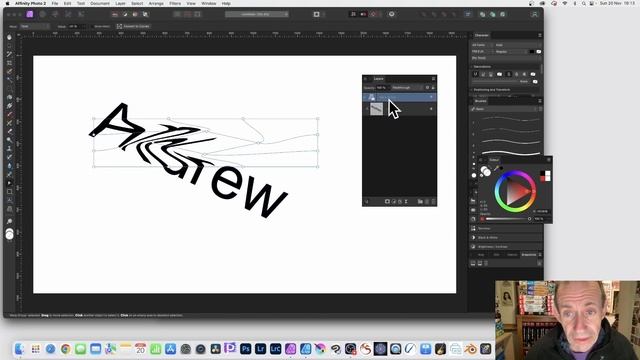Open Lightroom Classic from the Dock
The height and width of the screenshot is (360, 640).
[x=276, y=349]
